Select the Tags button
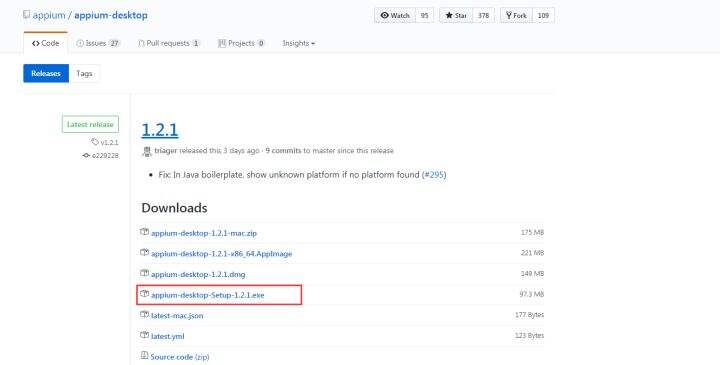 point(84,73)
